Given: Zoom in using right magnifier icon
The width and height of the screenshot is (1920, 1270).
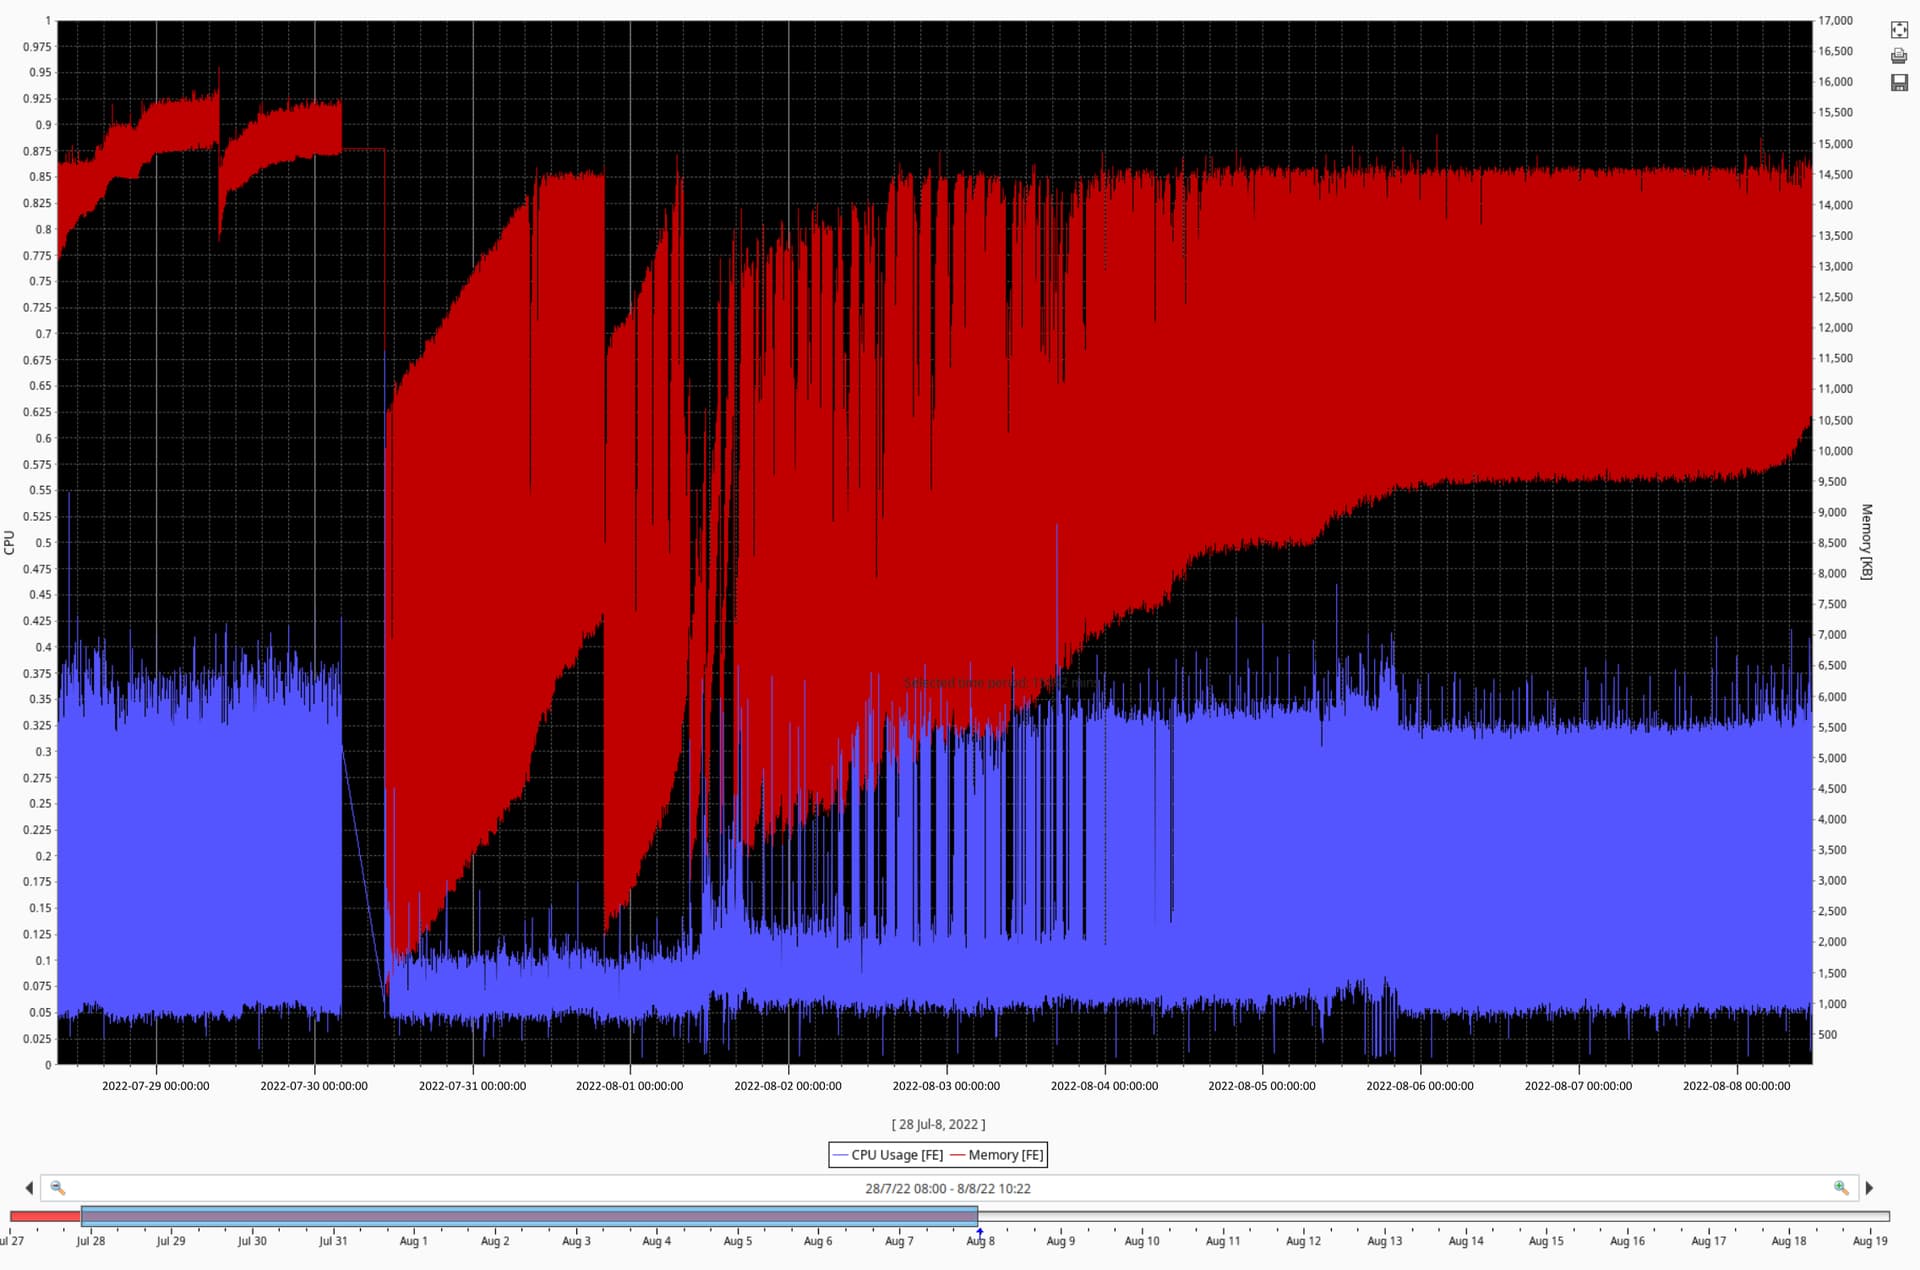Looking at the screenshot, I should (1841, 1188).
